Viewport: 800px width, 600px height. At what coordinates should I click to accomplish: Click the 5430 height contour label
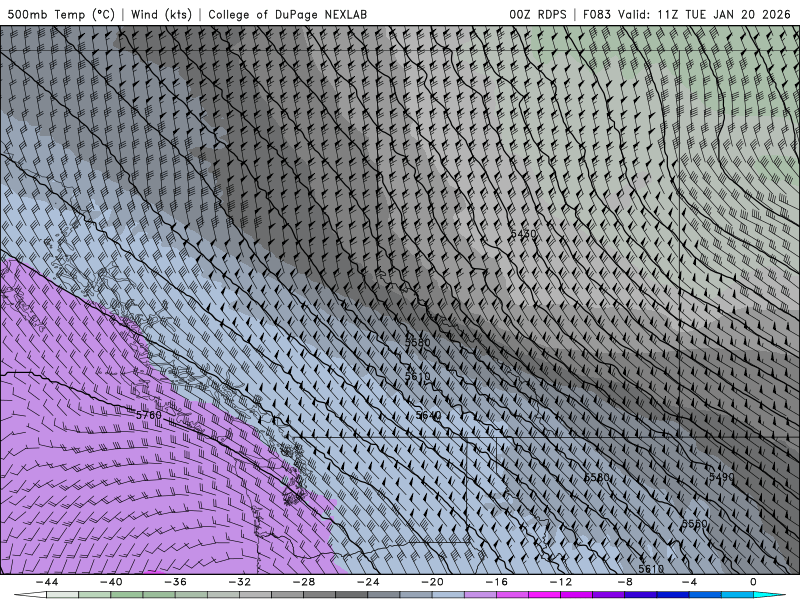click(523, 234)
